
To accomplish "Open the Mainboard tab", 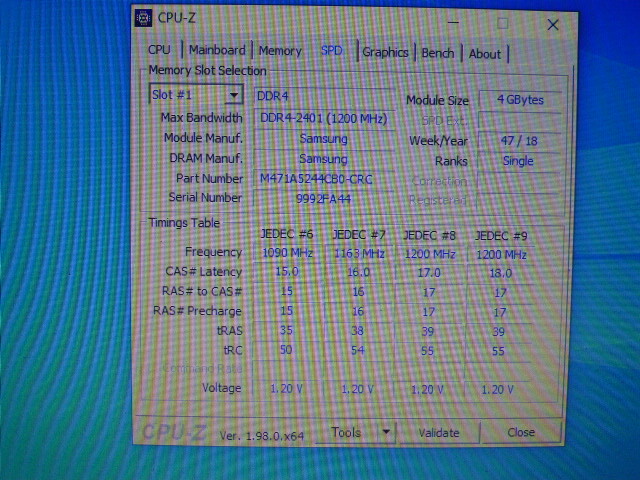I will point(217,50).
